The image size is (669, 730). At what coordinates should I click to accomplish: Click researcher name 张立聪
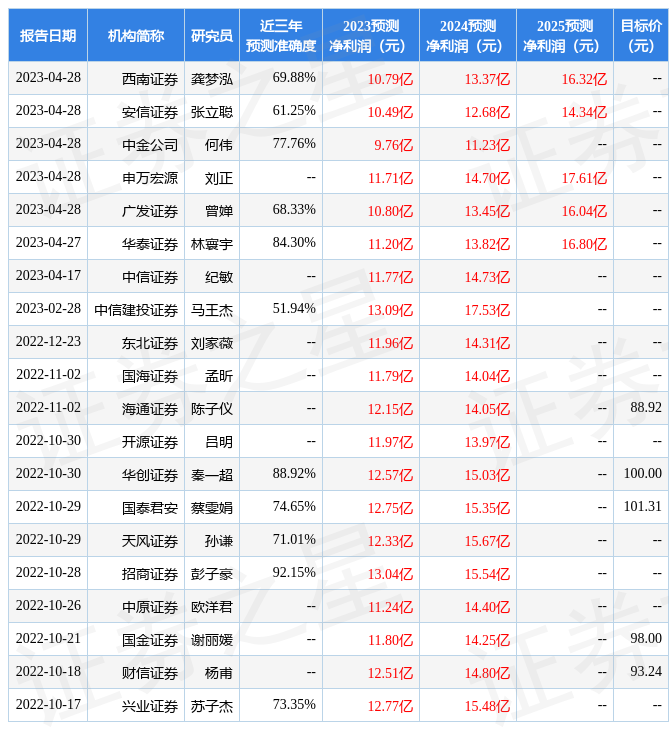(212, 112)
